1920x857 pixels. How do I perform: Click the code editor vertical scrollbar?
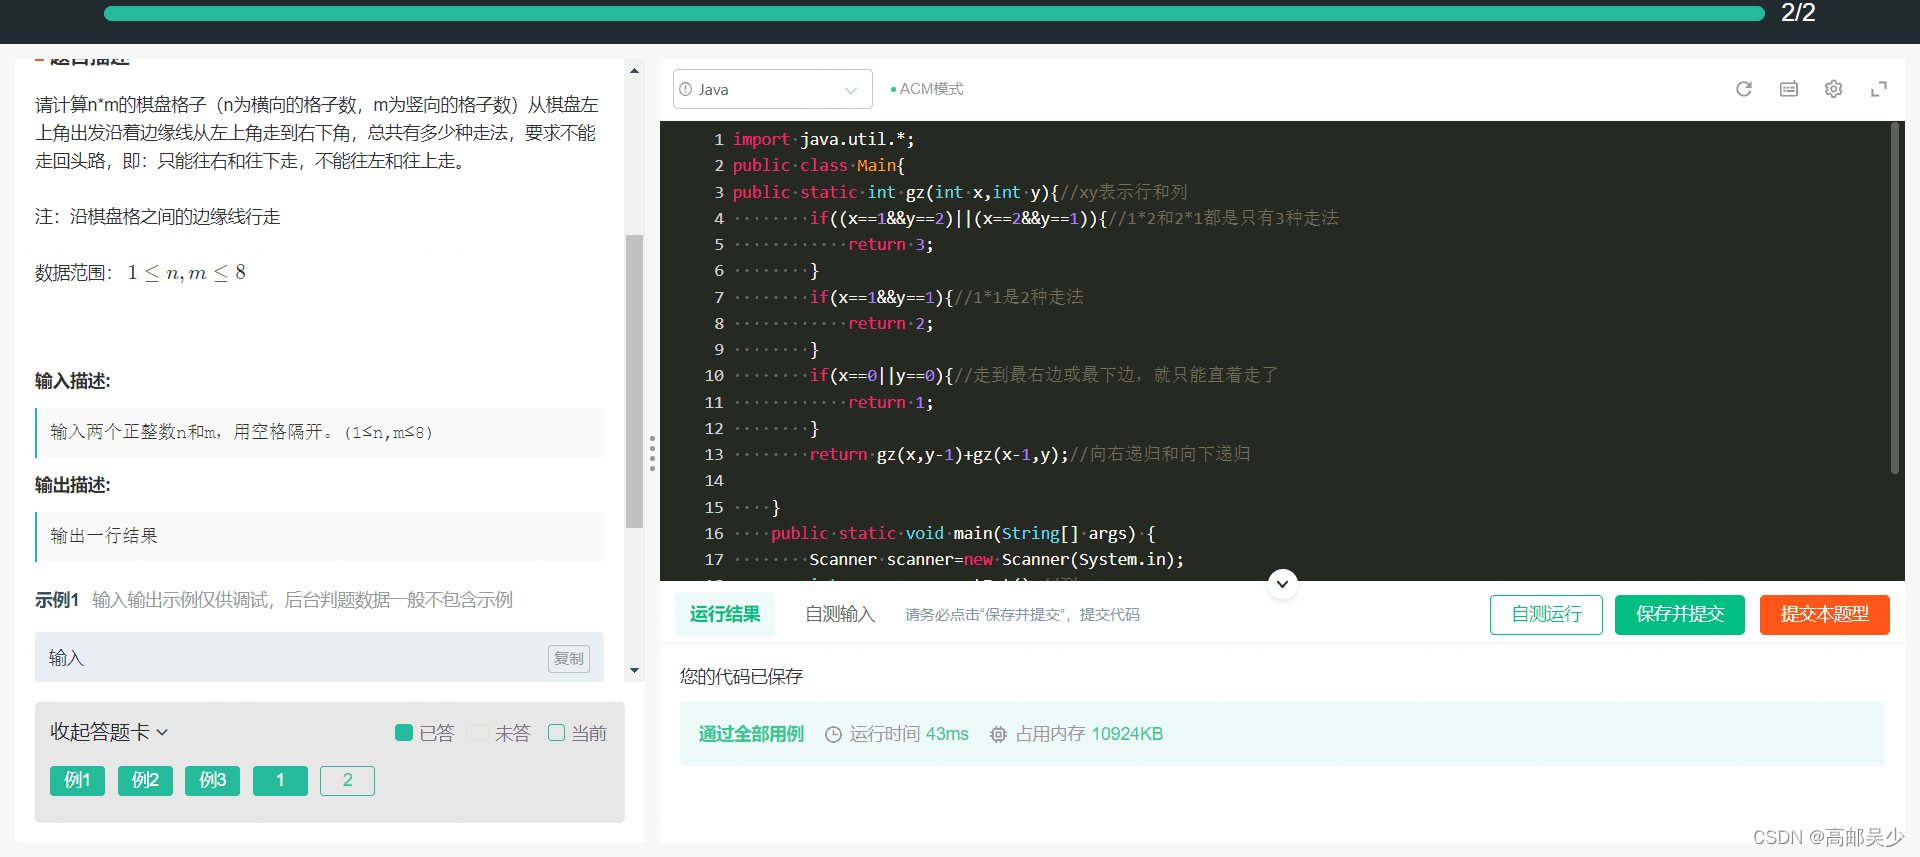click(1894, 298)
